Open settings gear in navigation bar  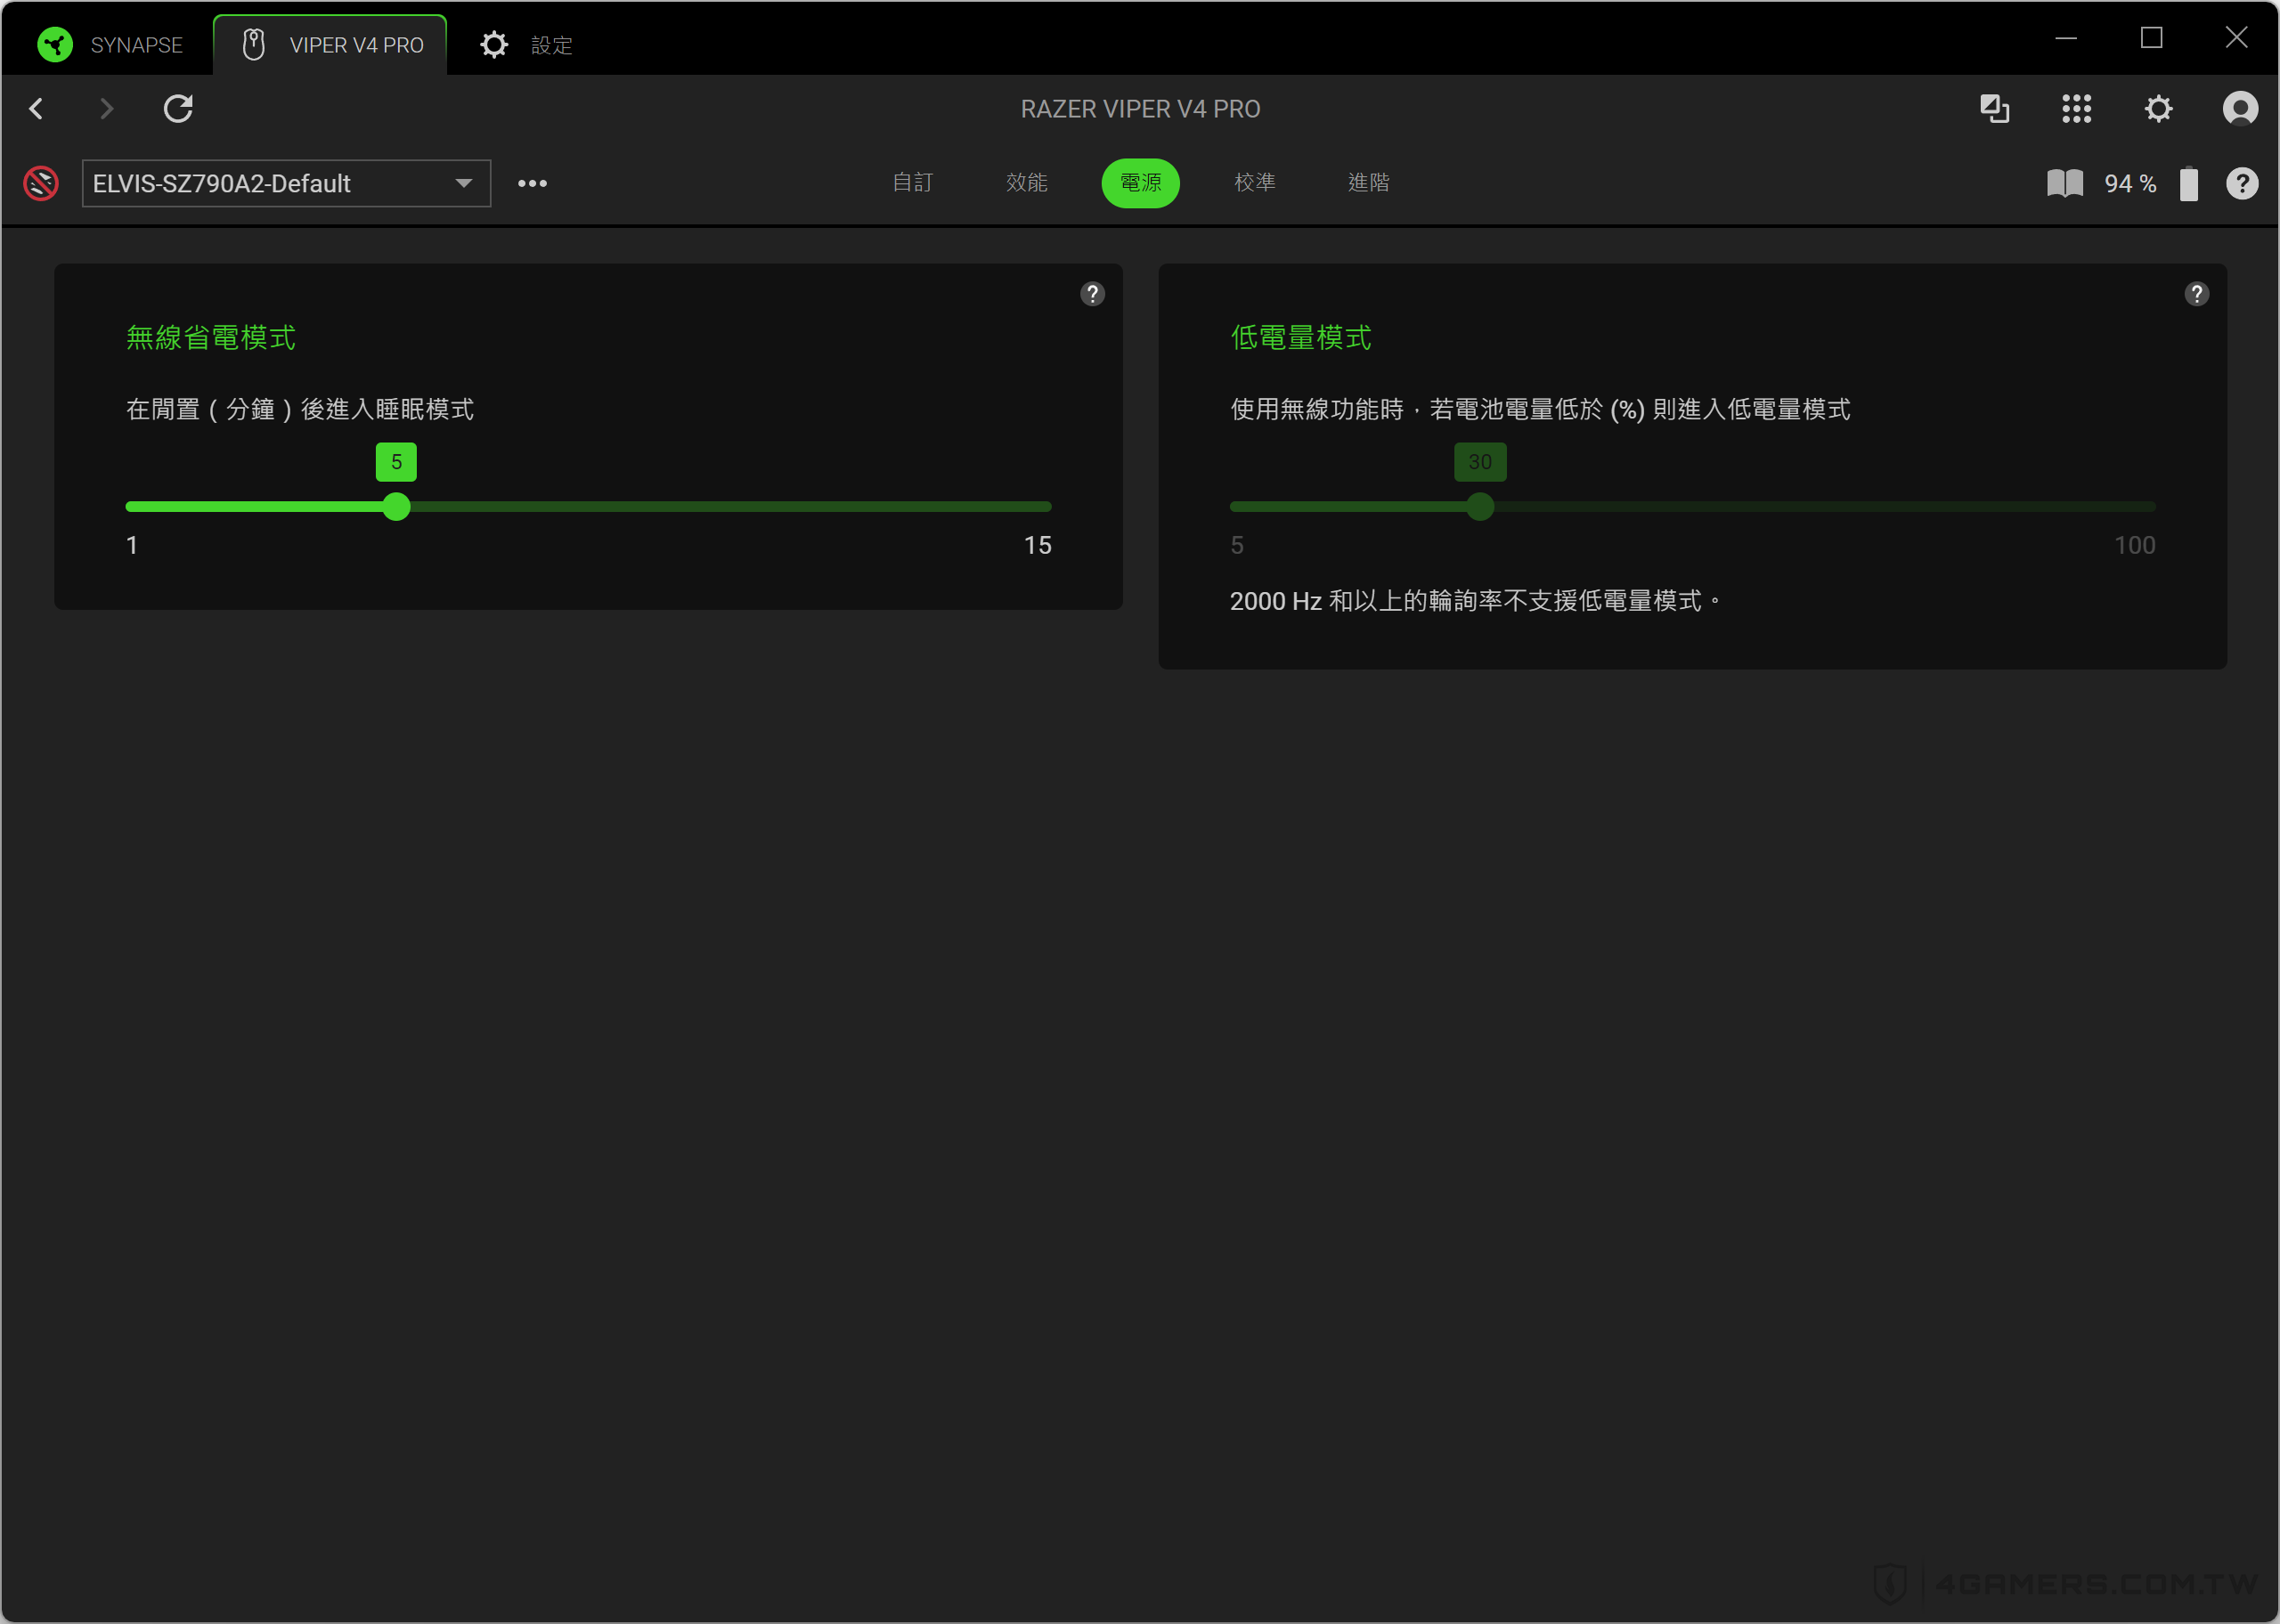pyautogui.click(x=2159, y=108)
